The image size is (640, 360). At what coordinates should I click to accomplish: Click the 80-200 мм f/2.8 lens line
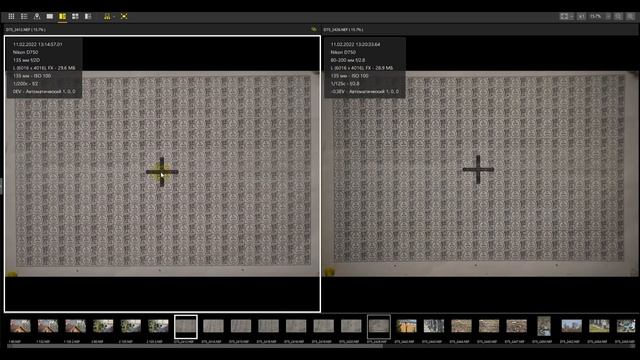348,60
